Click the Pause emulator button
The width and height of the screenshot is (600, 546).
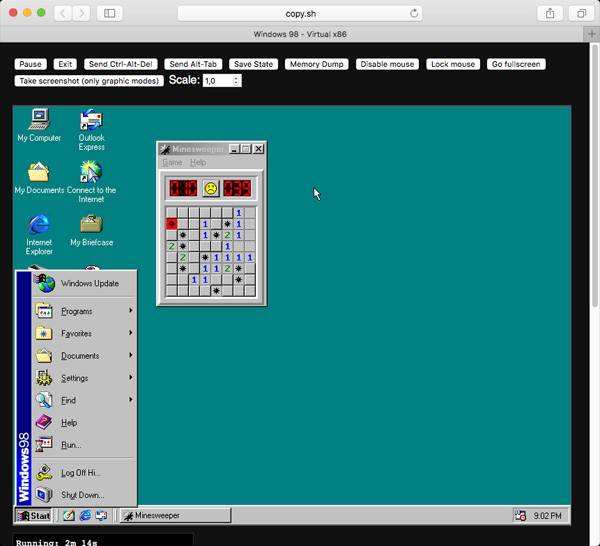[31, 64]
